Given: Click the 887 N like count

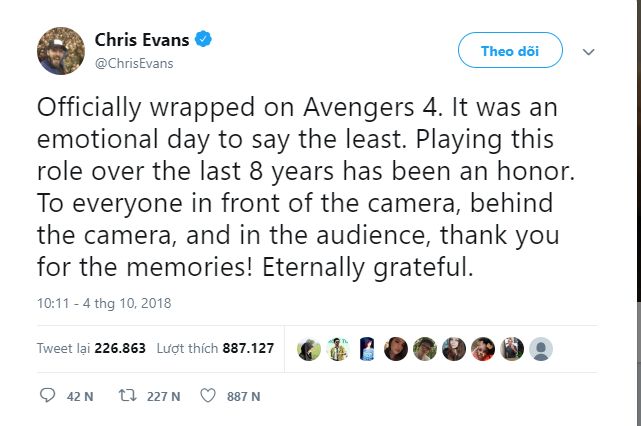Looking at the screenshot, I should pyautogui.click(x=243, y=396).
